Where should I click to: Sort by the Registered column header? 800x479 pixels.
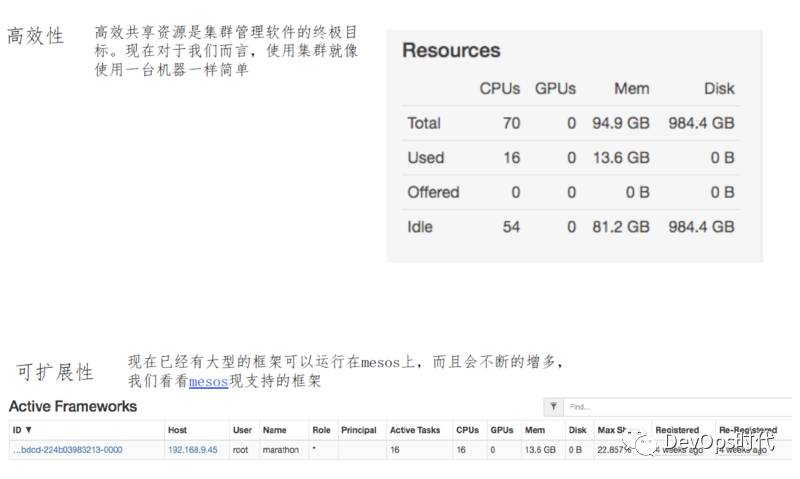pyautogui.click(x=677, y=430)
